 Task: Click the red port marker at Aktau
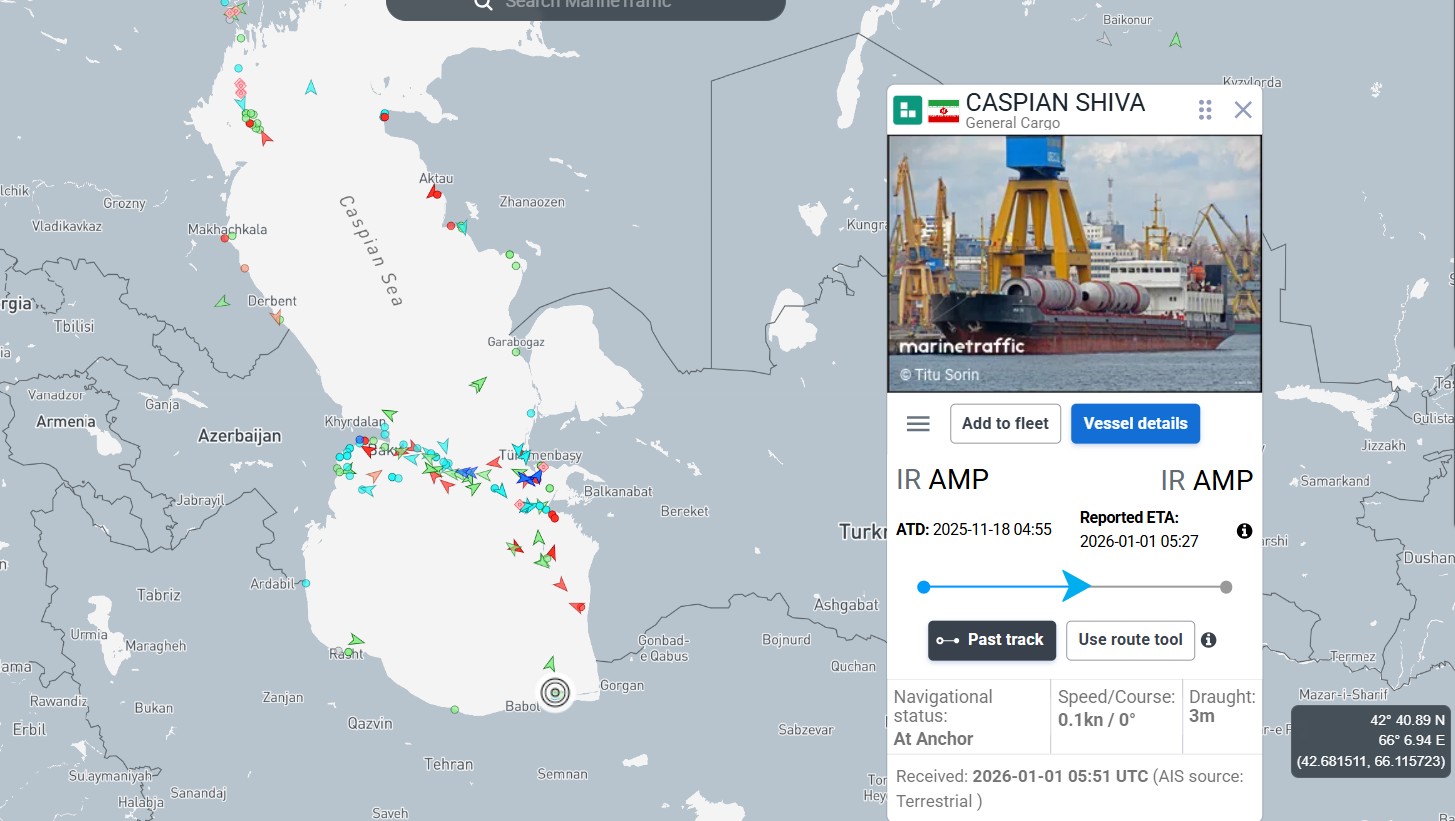pos(434,192)
